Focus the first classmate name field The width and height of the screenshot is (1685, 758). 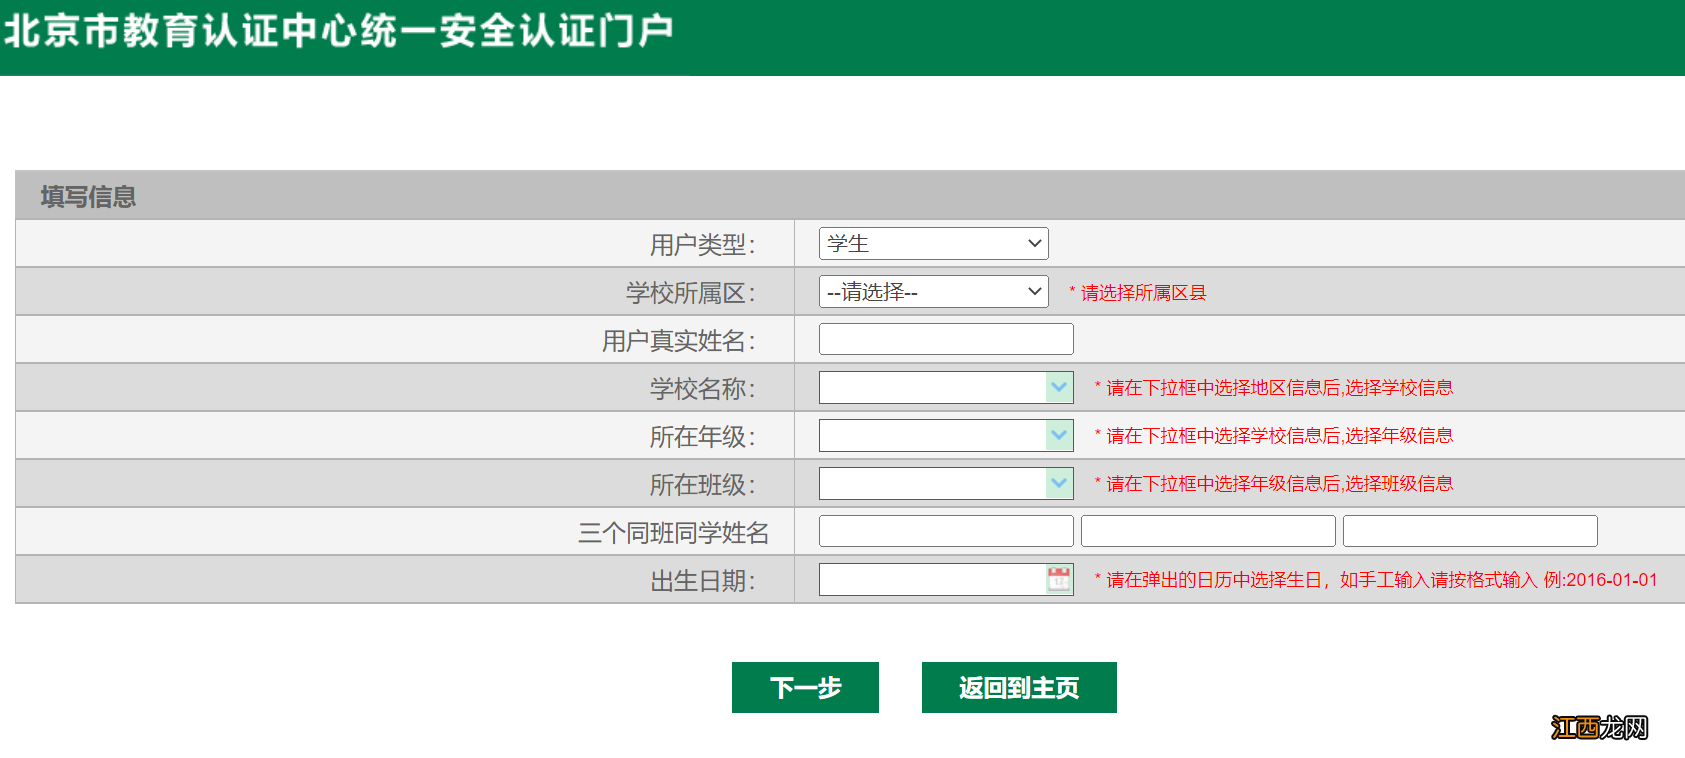(x=946, y=531)
